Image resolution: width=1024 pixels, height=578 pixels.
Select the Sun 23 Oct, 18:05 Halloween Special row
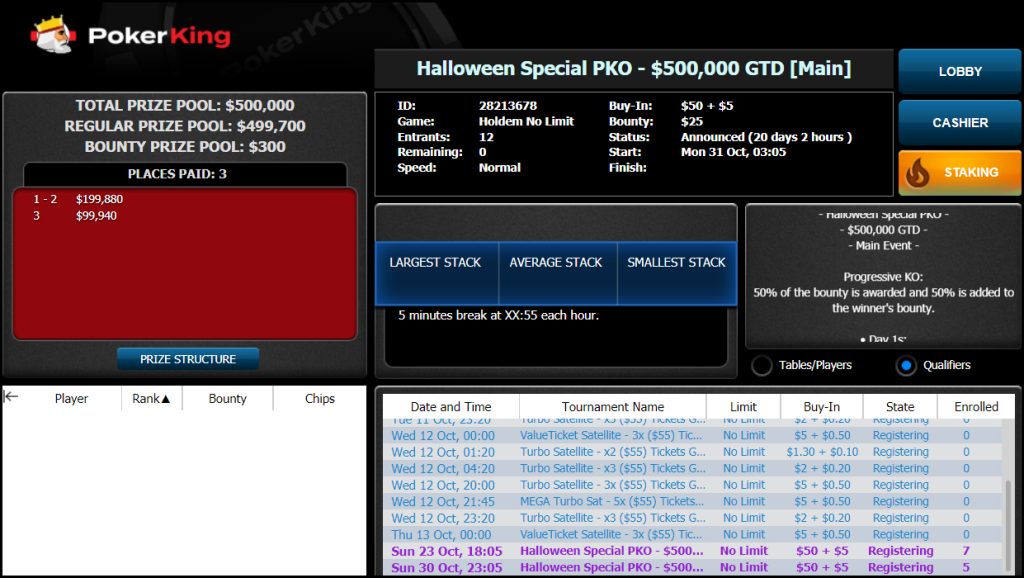click(692, 551)
